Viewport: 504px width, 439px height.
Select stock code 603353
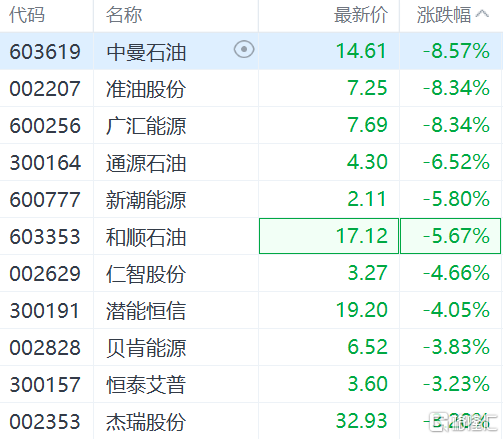(45, 237)
